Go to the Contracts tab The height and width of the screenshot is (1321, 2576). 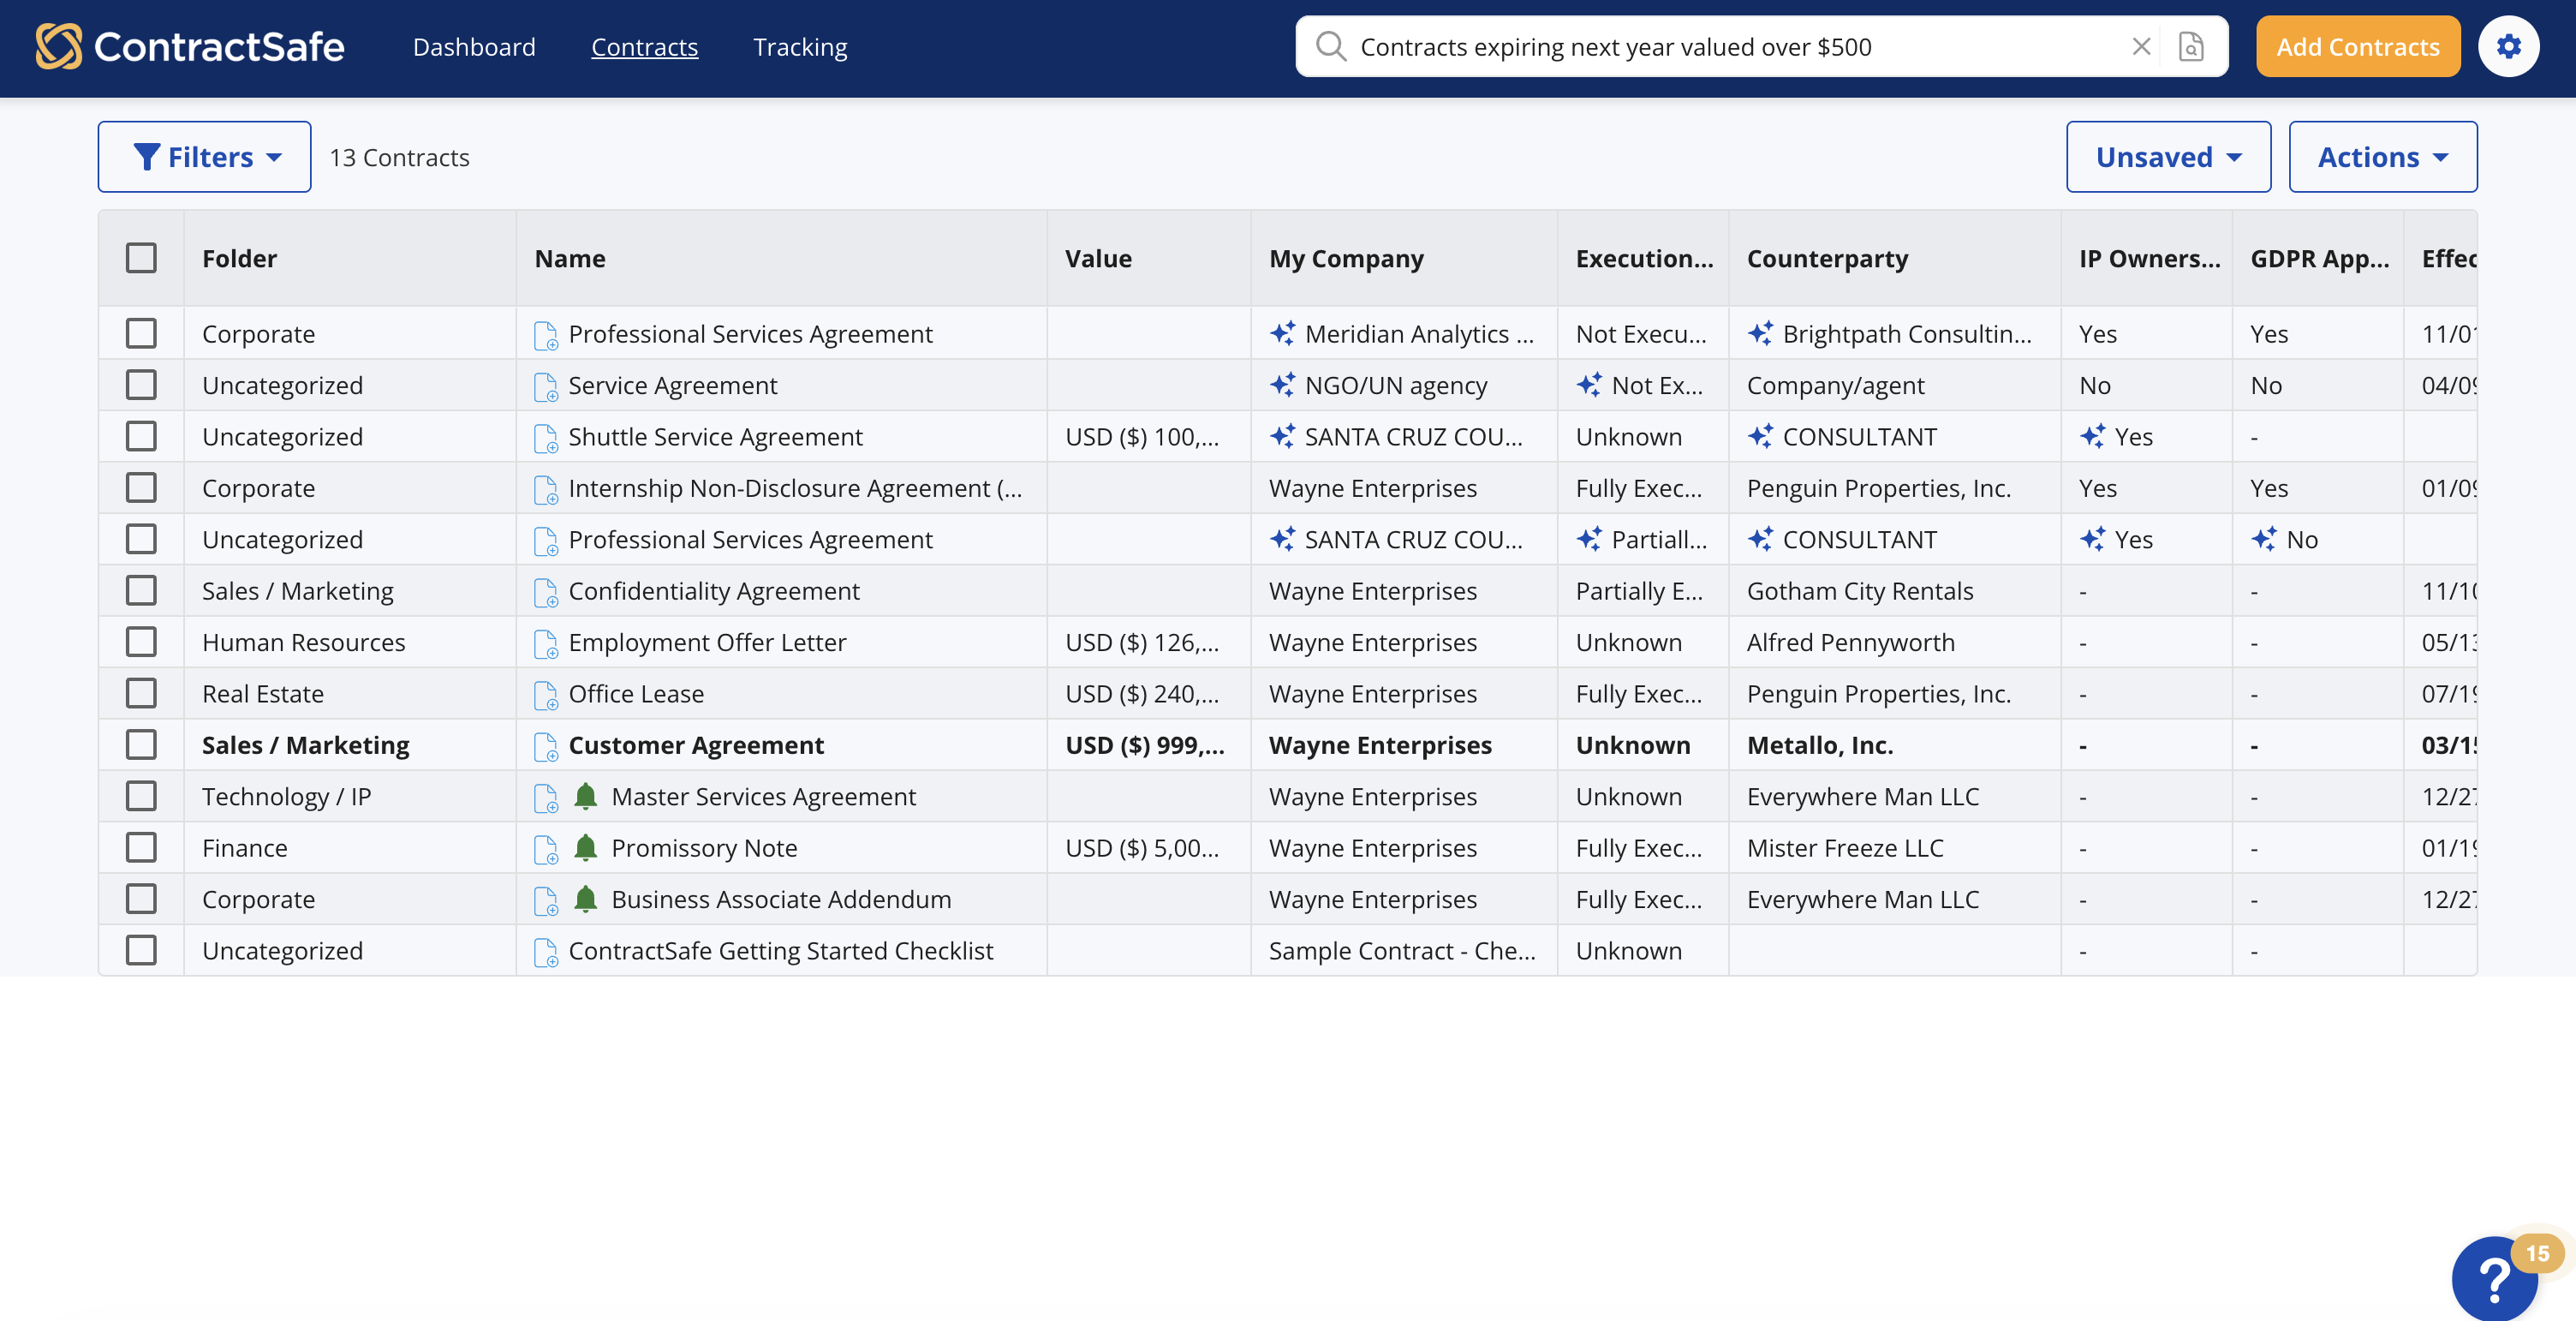[644, 47]
